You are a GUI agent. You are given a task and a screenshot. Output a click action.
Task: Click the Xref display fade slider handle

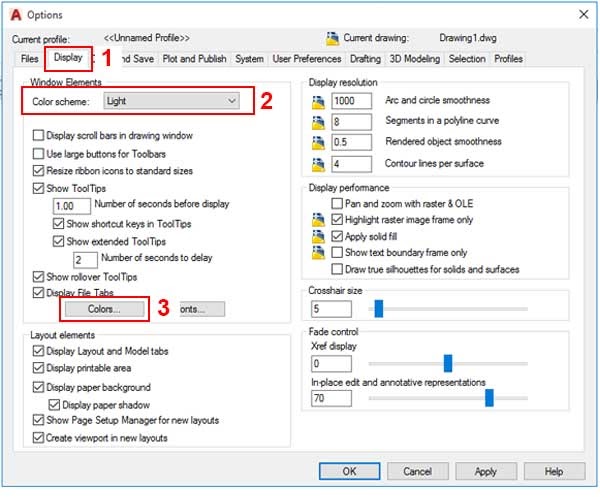(x=448, y=363)
